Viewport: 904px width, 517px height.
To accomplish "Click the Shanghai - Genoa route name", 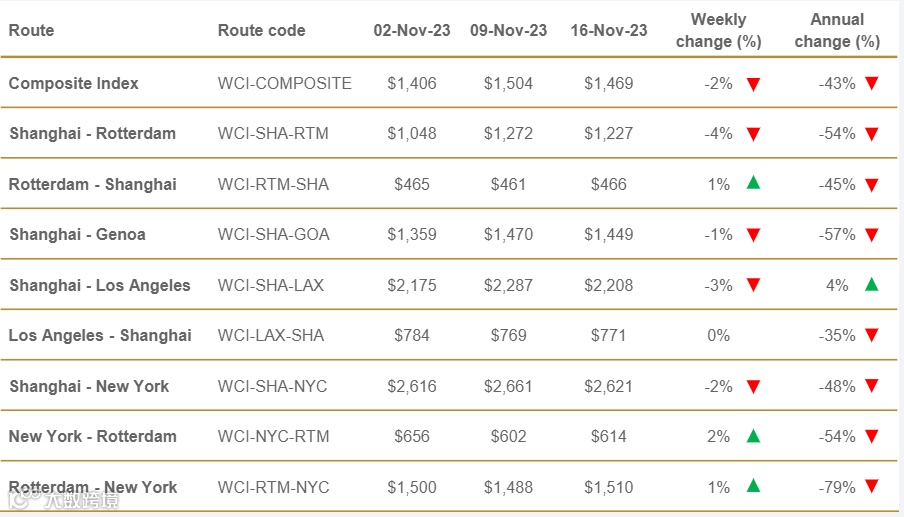I will click(x=78, y=234).
